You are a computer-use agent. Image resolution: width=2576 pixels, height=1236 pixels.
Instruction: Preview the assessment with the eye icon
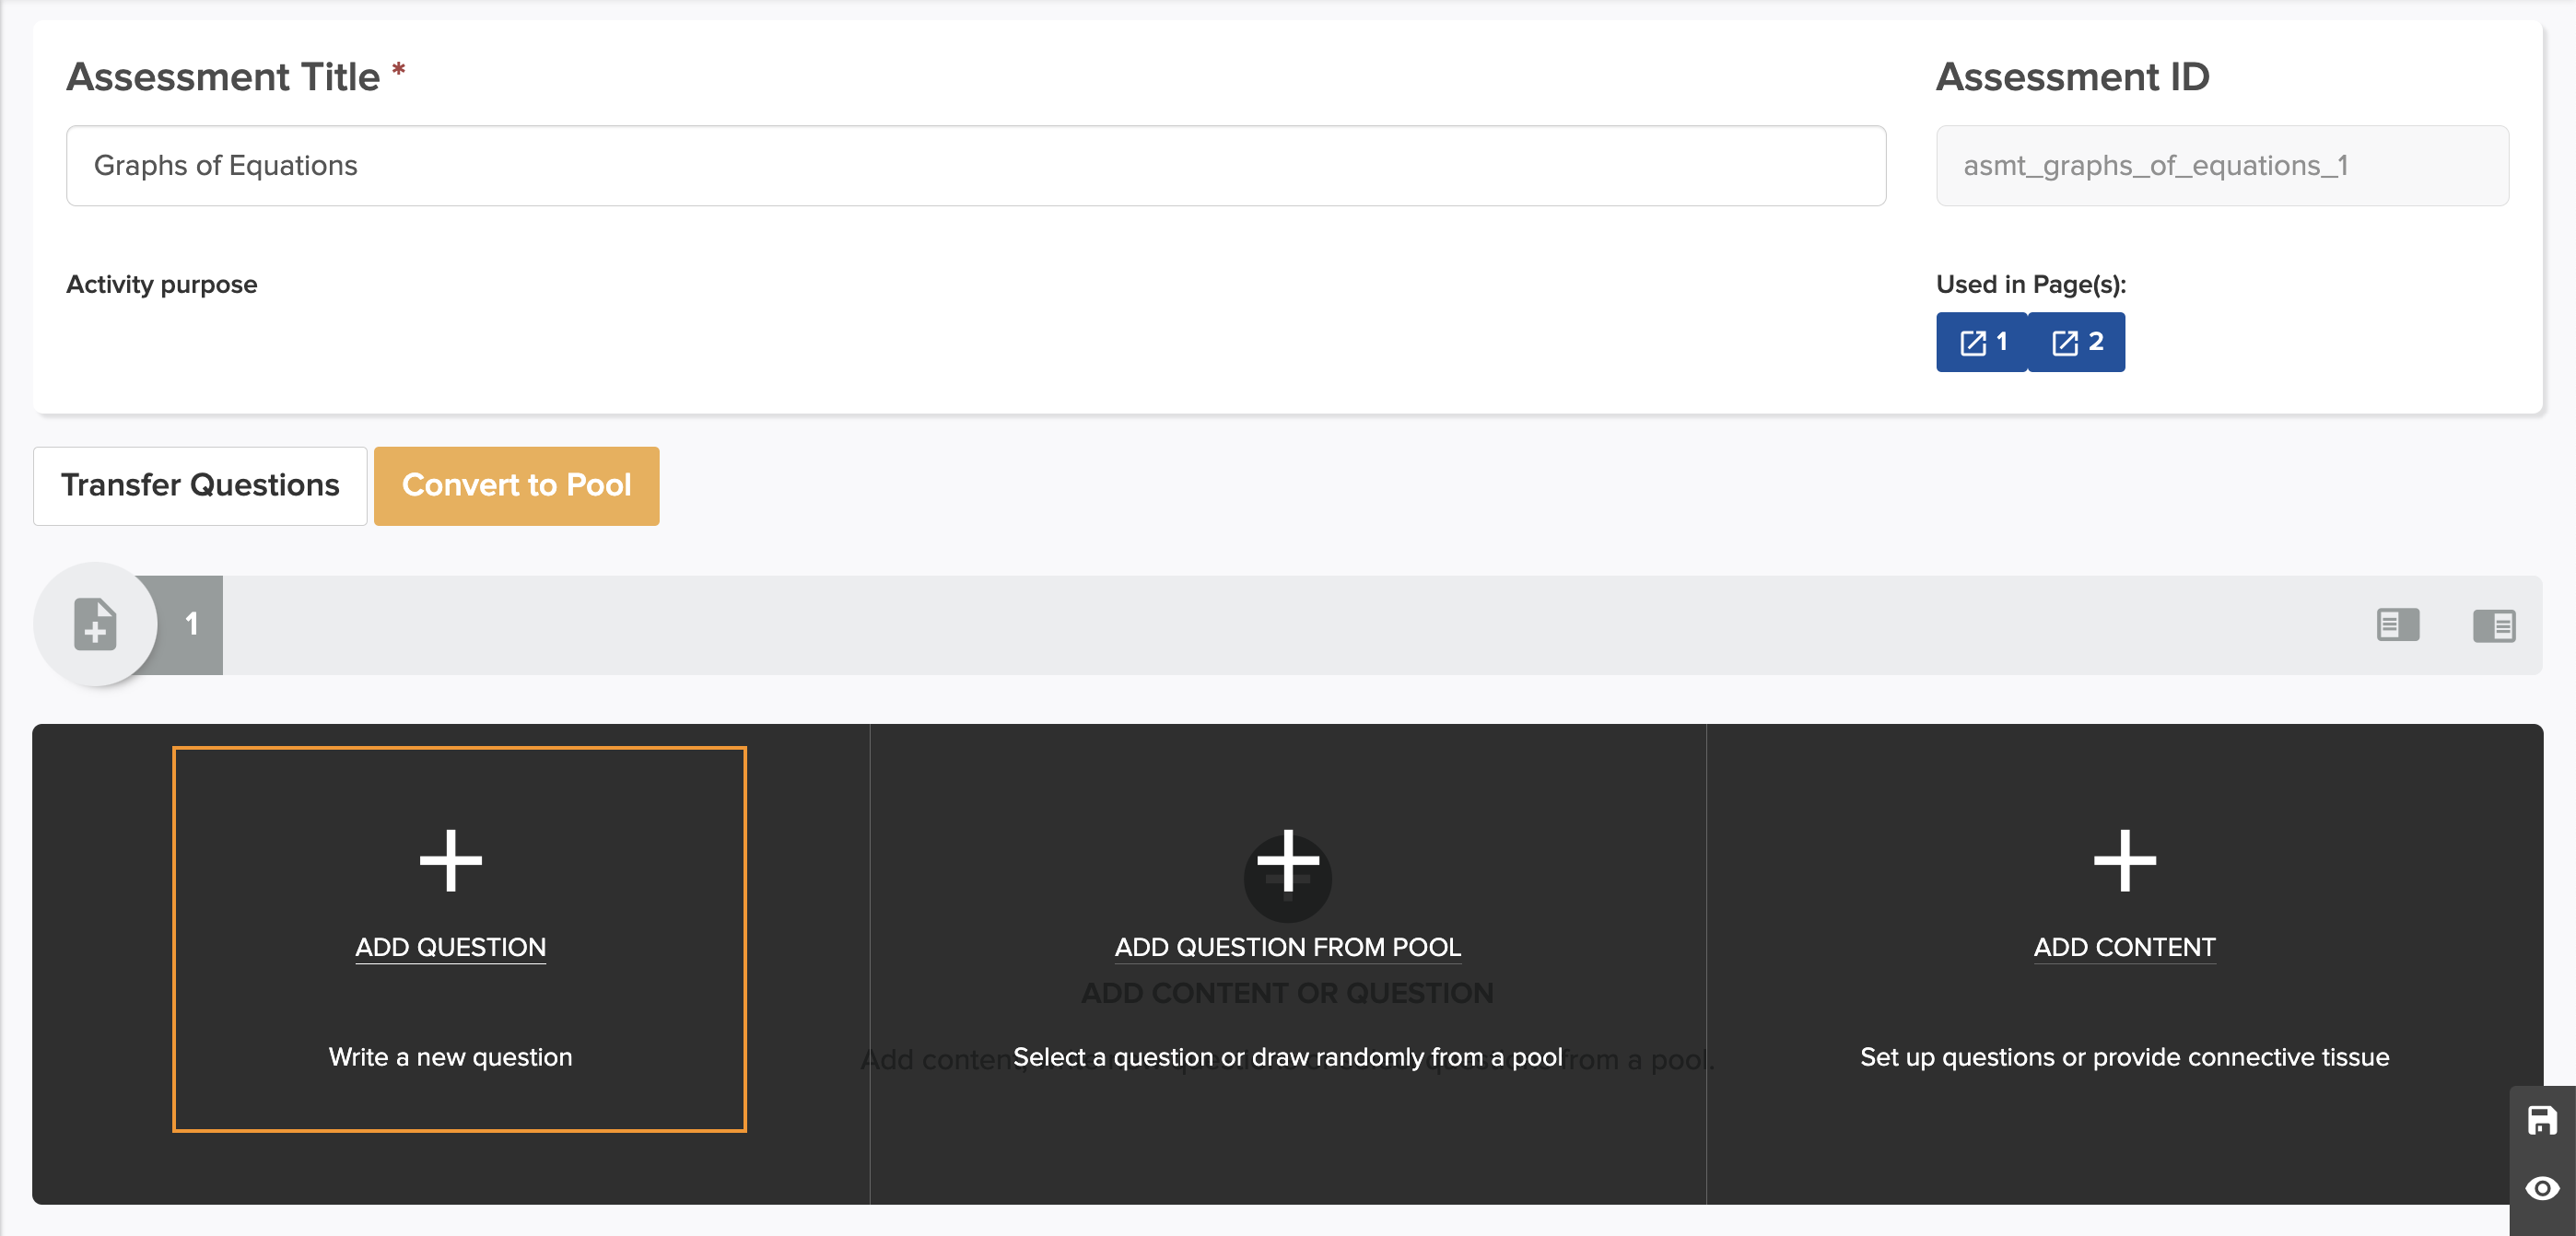point(2544,1188)
